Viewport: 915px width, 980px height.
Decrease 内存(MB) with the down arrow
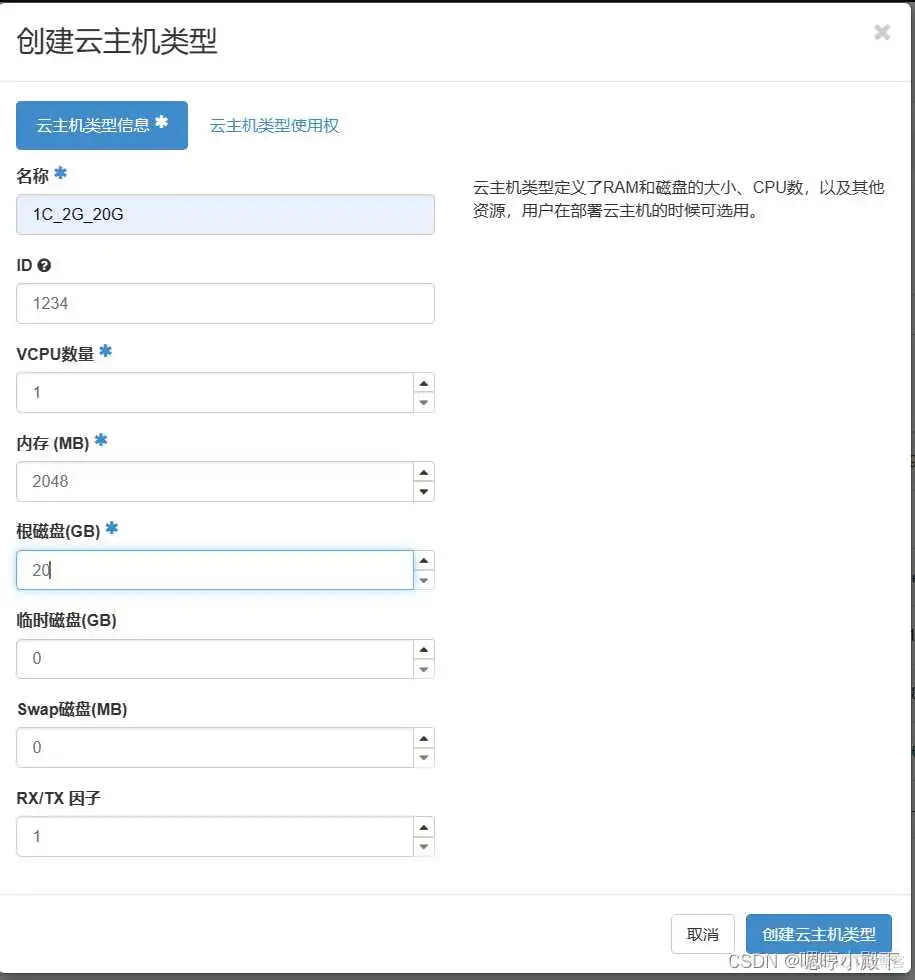pos(423,491)
